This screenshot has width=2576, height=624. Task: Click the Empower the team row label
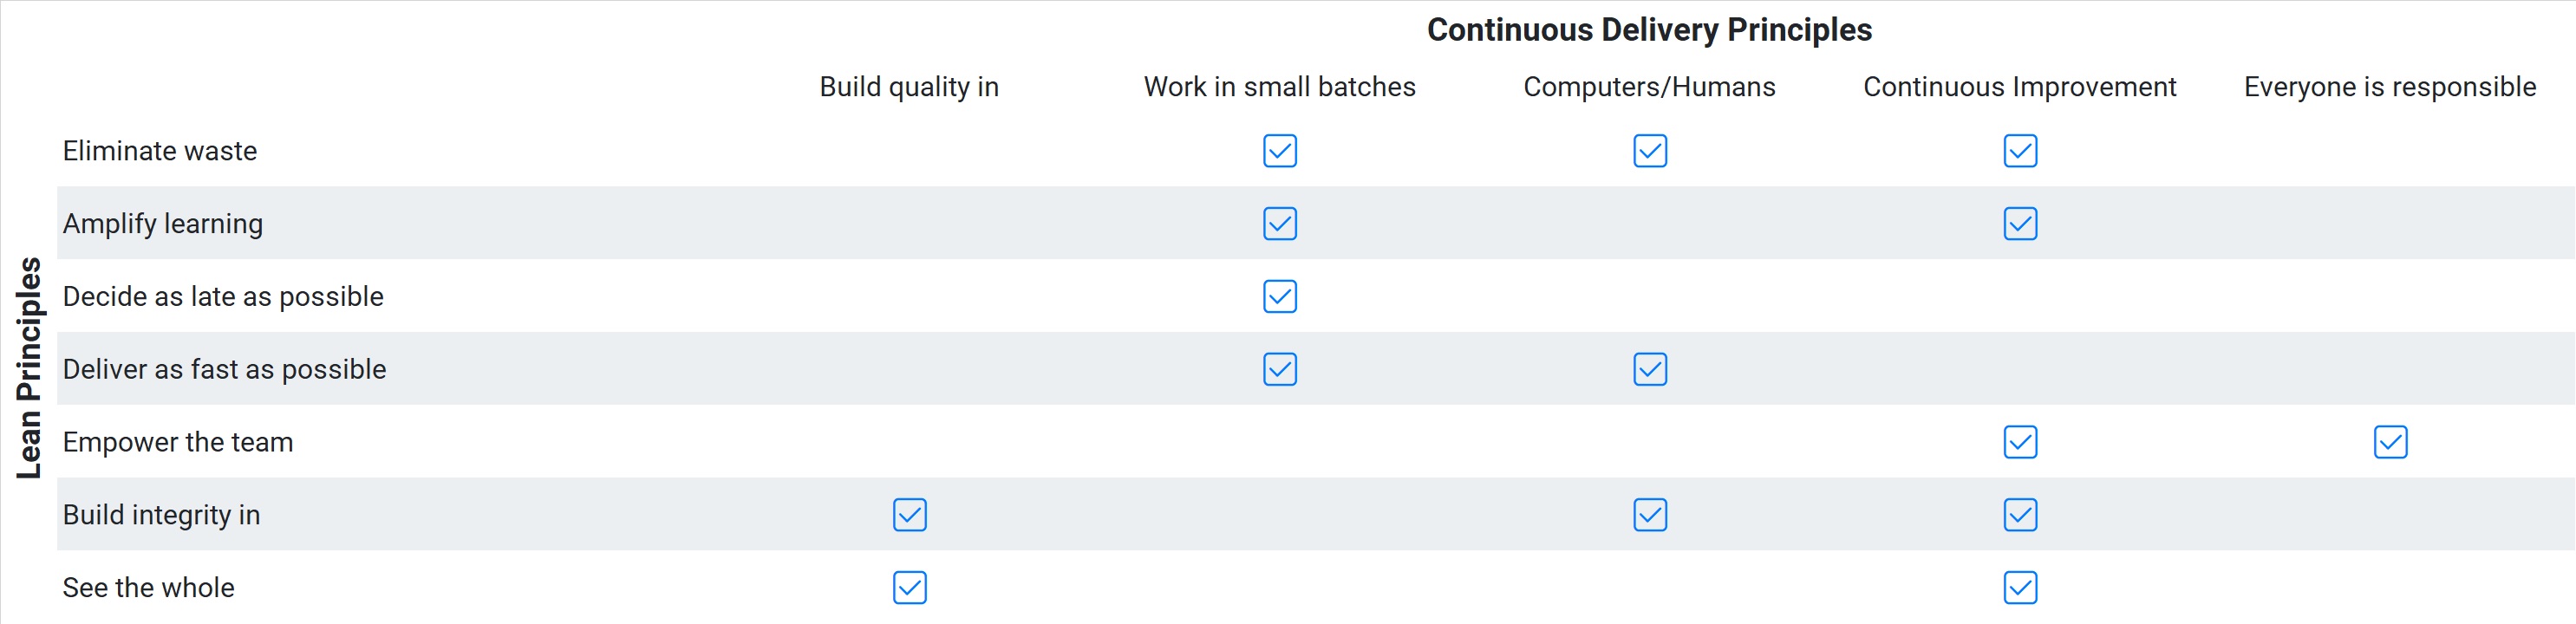[x=178, y=442]
